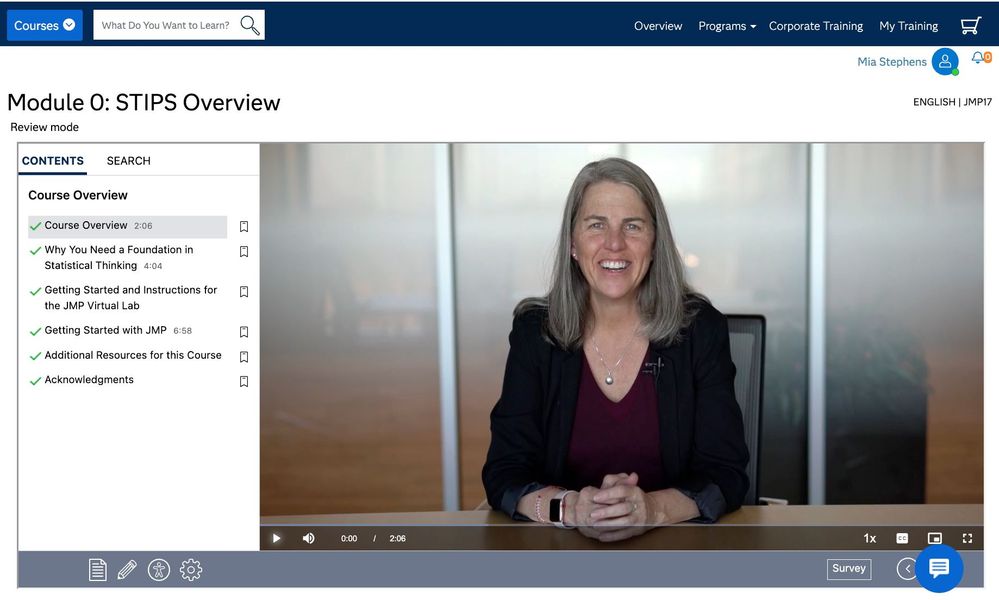The width and height of the screenshot is (999, 600).
Task: Open the Overview nav link
Action: (658, 26)
